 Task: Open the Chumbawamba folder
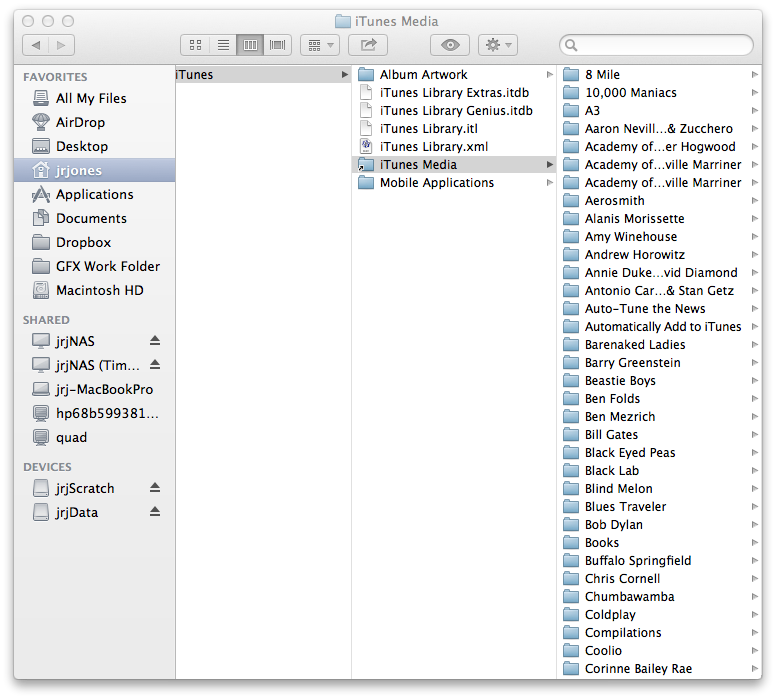pos(660,597)
